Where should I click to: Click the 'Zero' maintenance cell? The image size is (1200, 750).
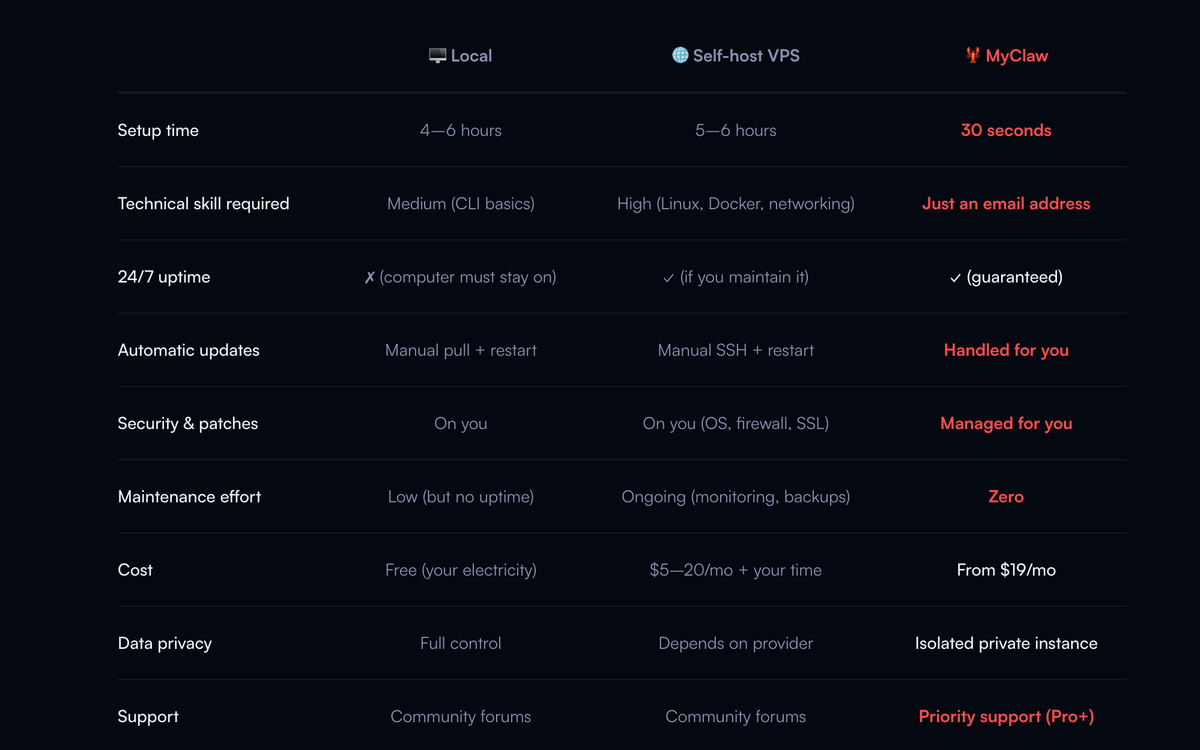[x=1006, y=496]
